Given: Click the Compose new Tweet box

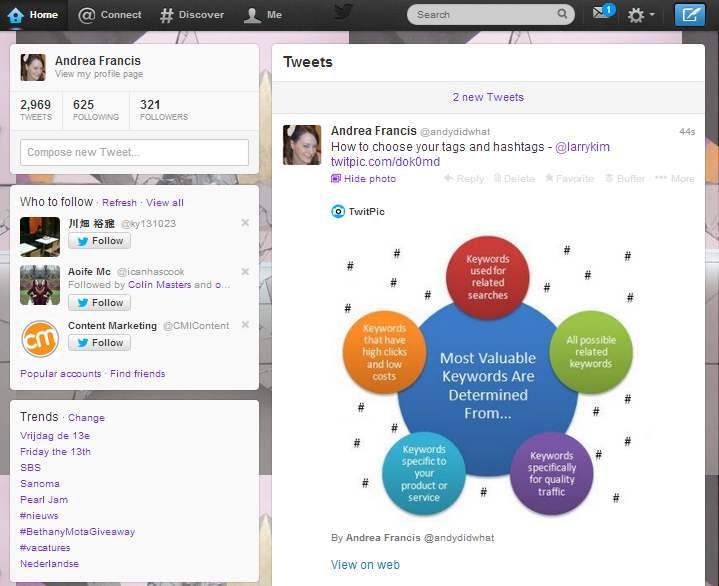Looking at the screenshot, I should 134,152.
